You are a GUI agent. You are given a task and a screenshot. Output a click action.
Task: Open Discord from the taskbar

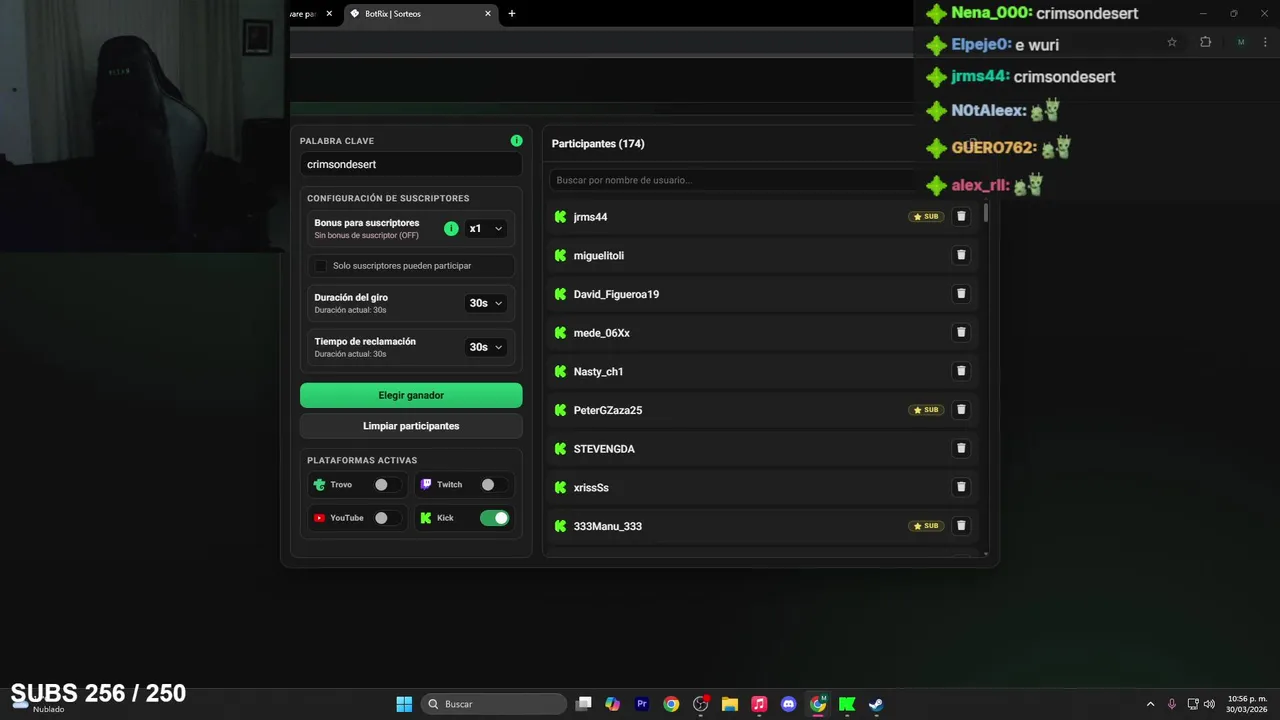pos(788,704)
